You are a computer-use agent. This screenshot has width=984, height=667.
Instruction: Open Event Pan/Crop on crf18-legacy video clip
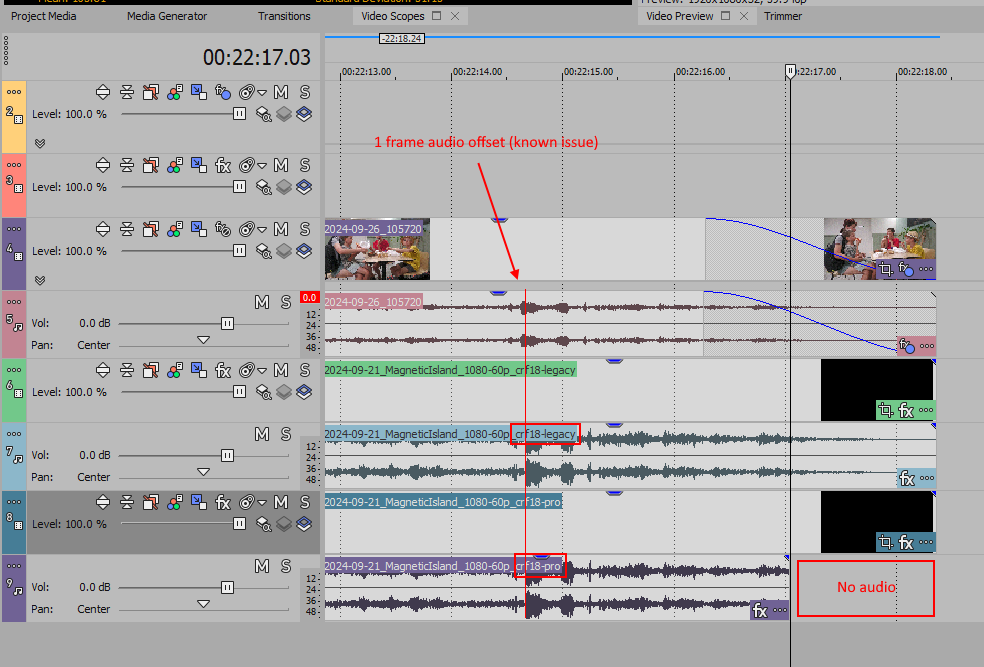pos(884,410)
